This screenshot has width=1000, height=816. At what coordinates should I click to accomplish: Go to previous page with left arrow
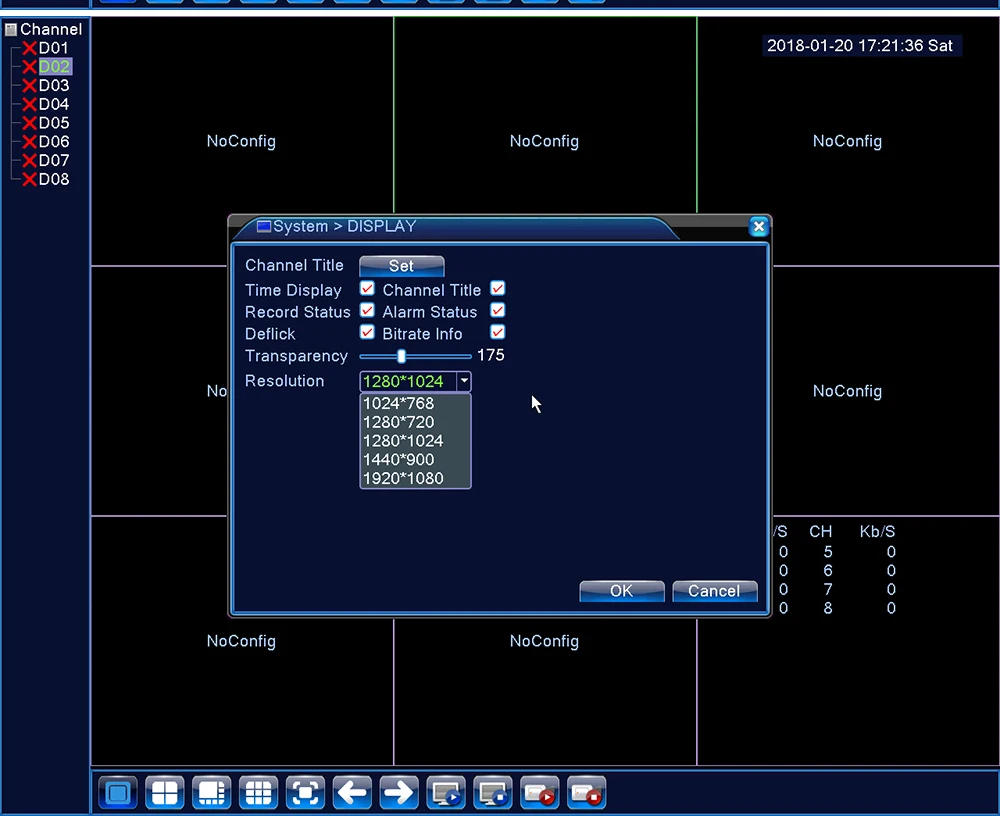coord(352,793)
